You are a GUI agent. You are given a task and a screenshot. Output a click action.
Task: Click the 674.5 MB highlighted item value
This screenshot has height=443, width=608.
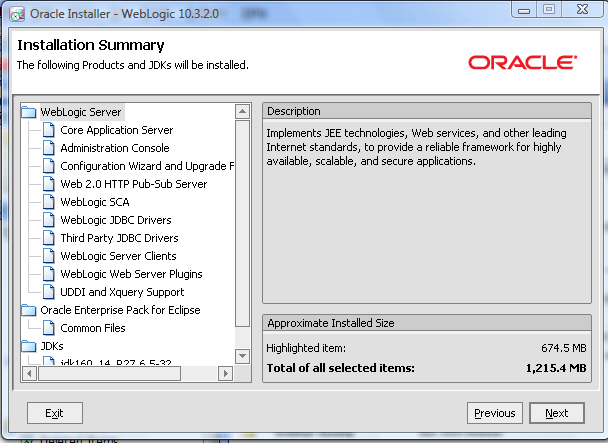click(x=564, y=348)
